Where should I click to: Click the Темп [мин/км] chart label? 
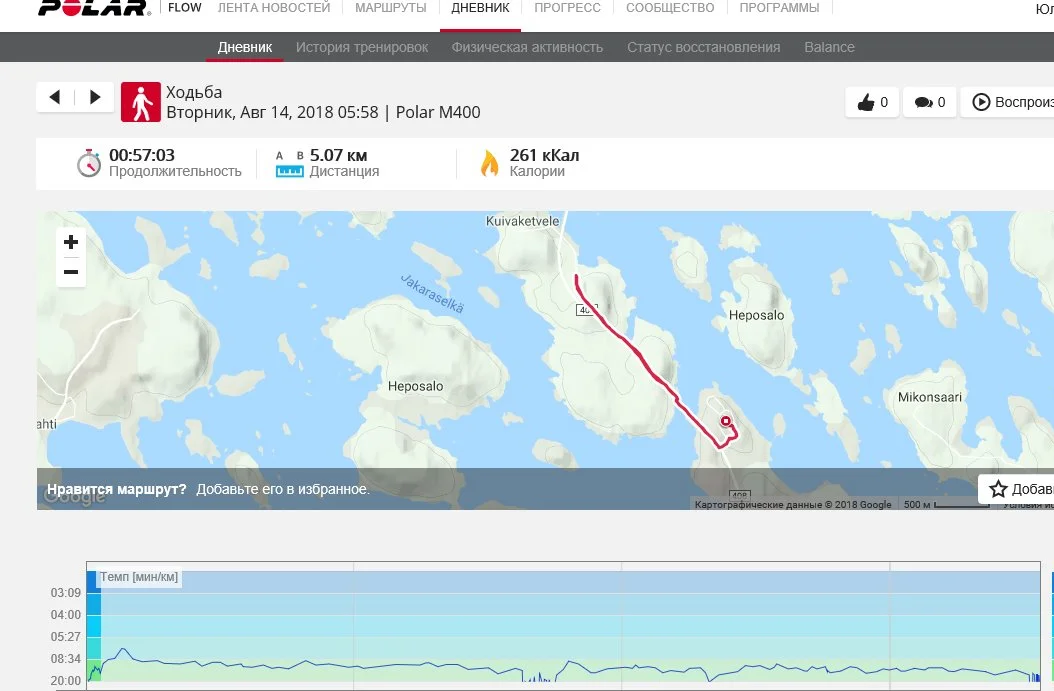(139, 577)
